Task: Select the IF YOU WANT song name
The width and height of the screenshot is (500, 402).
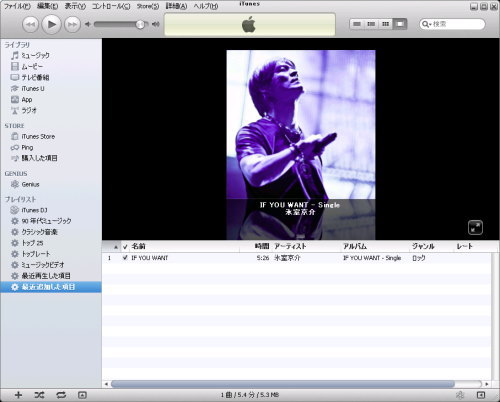Action: 150,258
